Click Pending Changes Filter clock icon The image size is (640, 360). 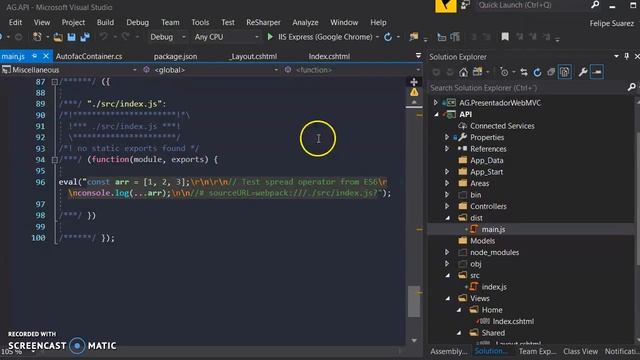pos(504,72)
